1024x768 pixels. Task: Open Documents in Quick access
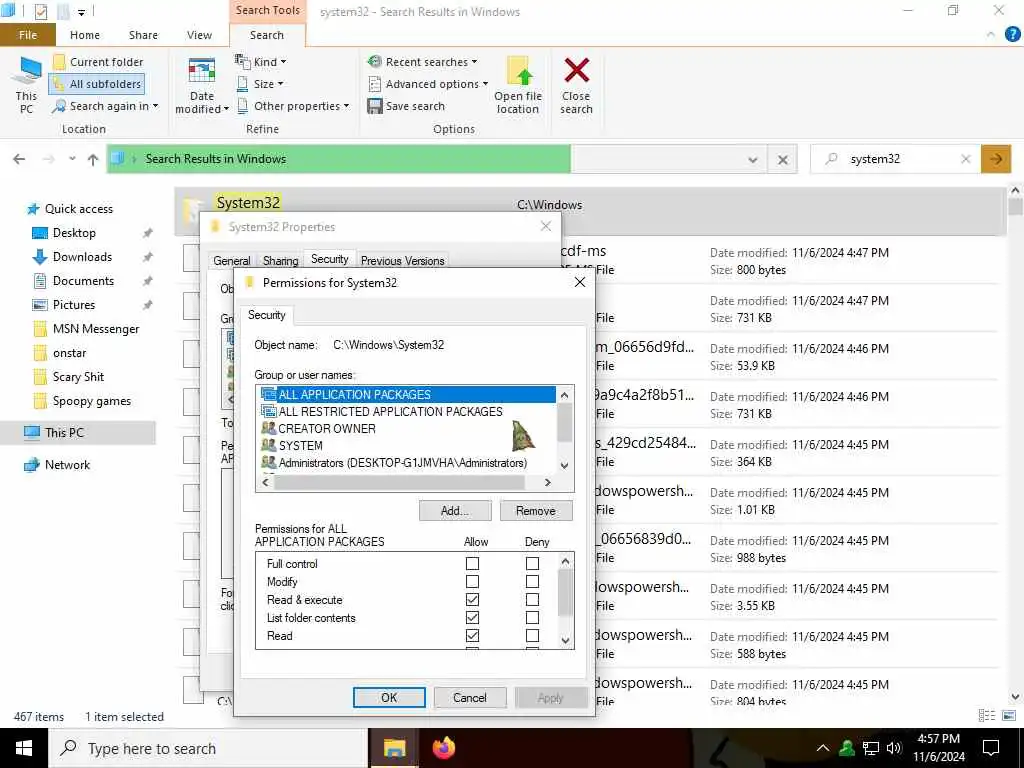83,281
